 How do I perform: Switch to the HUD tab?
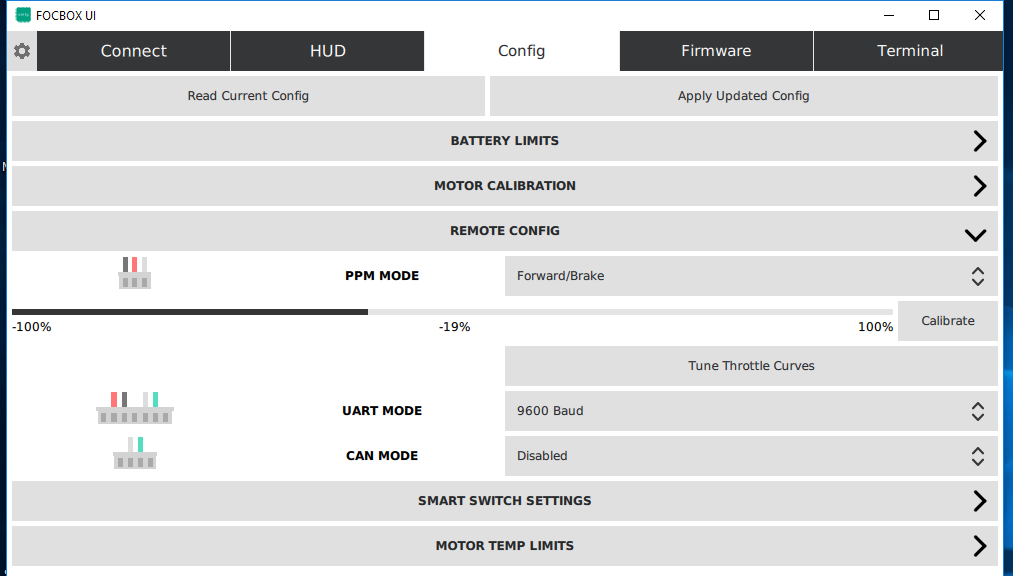[327, 51]
